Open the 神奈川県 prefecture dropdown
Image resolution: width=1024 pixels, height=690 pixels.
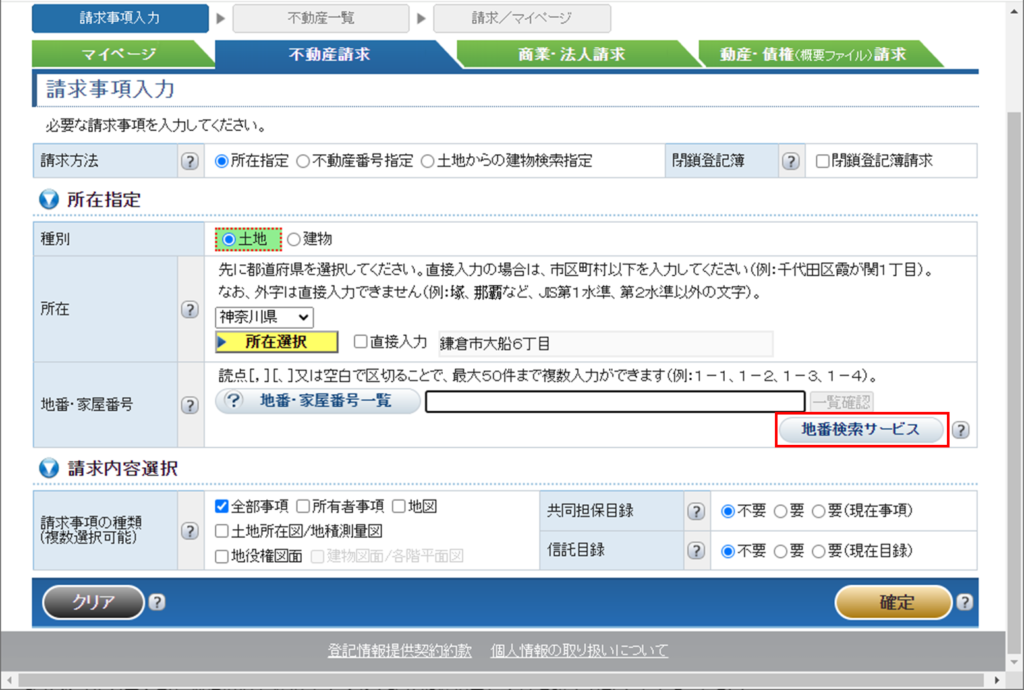(264, 317)
